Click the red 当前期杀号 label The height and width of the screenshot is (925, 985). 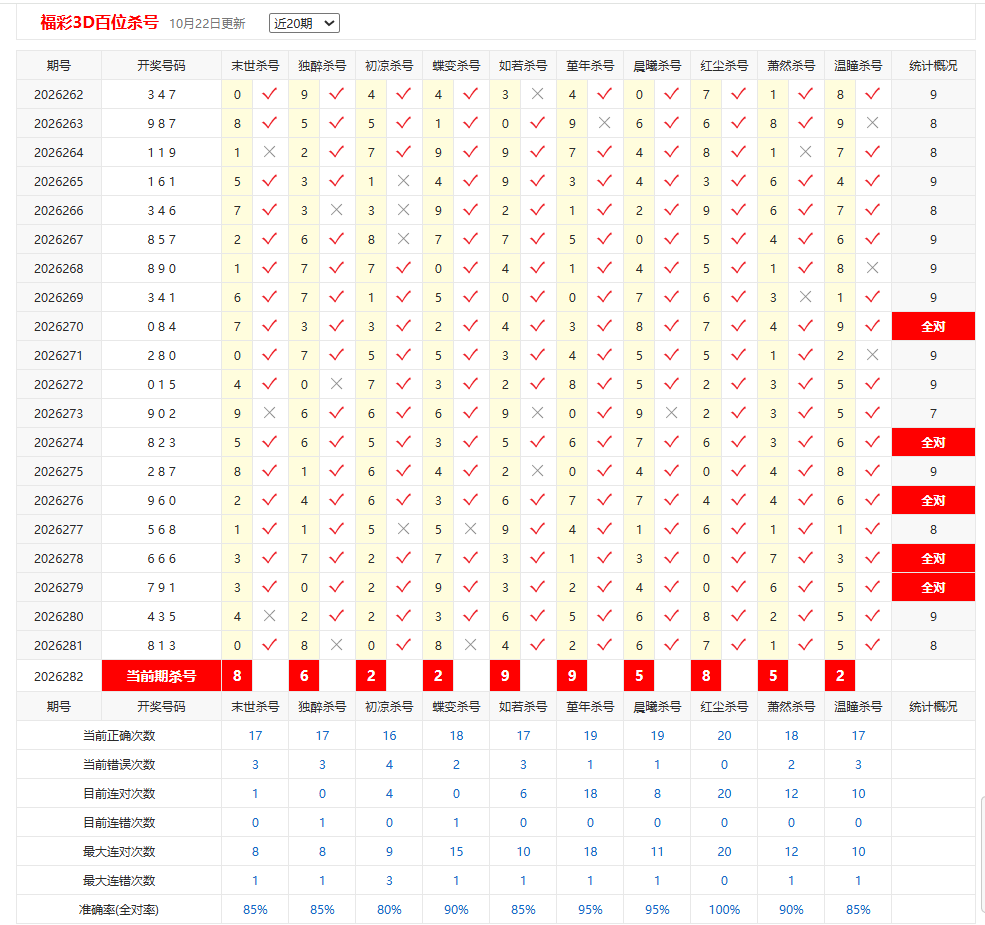tap(161, 676)
